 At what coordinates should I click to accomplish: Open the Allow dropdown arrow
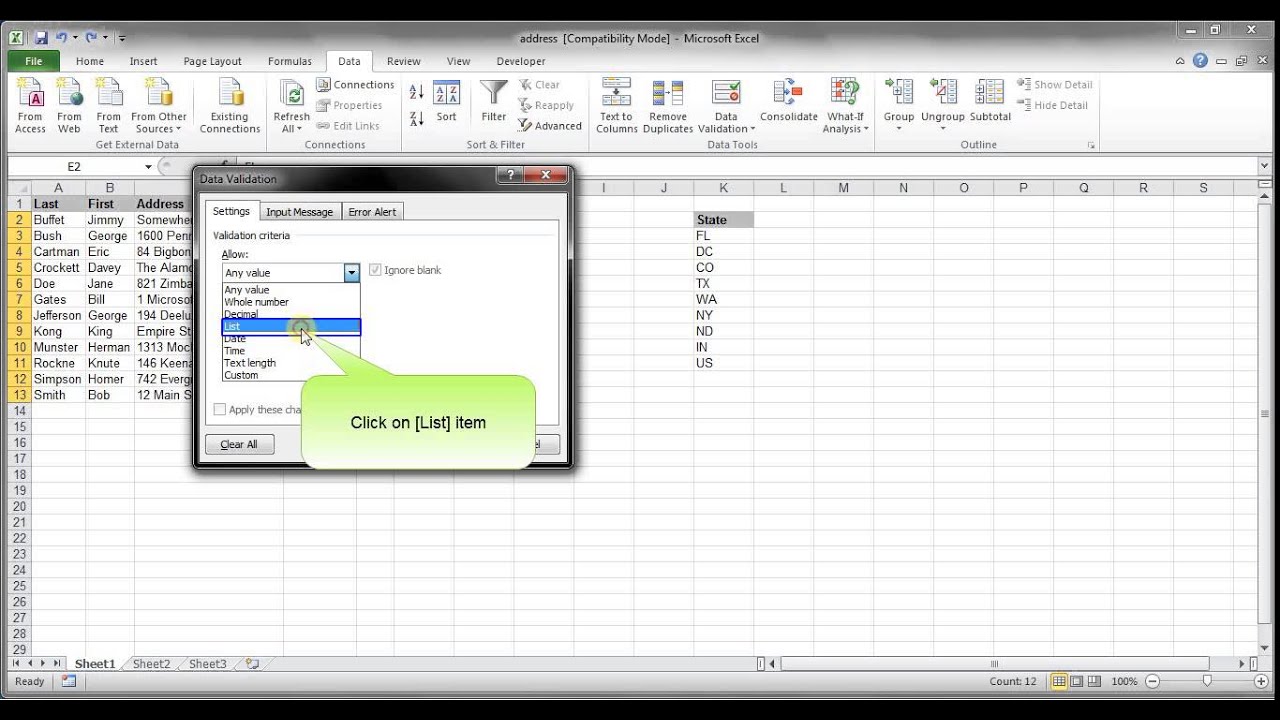[x=351, y=273]
